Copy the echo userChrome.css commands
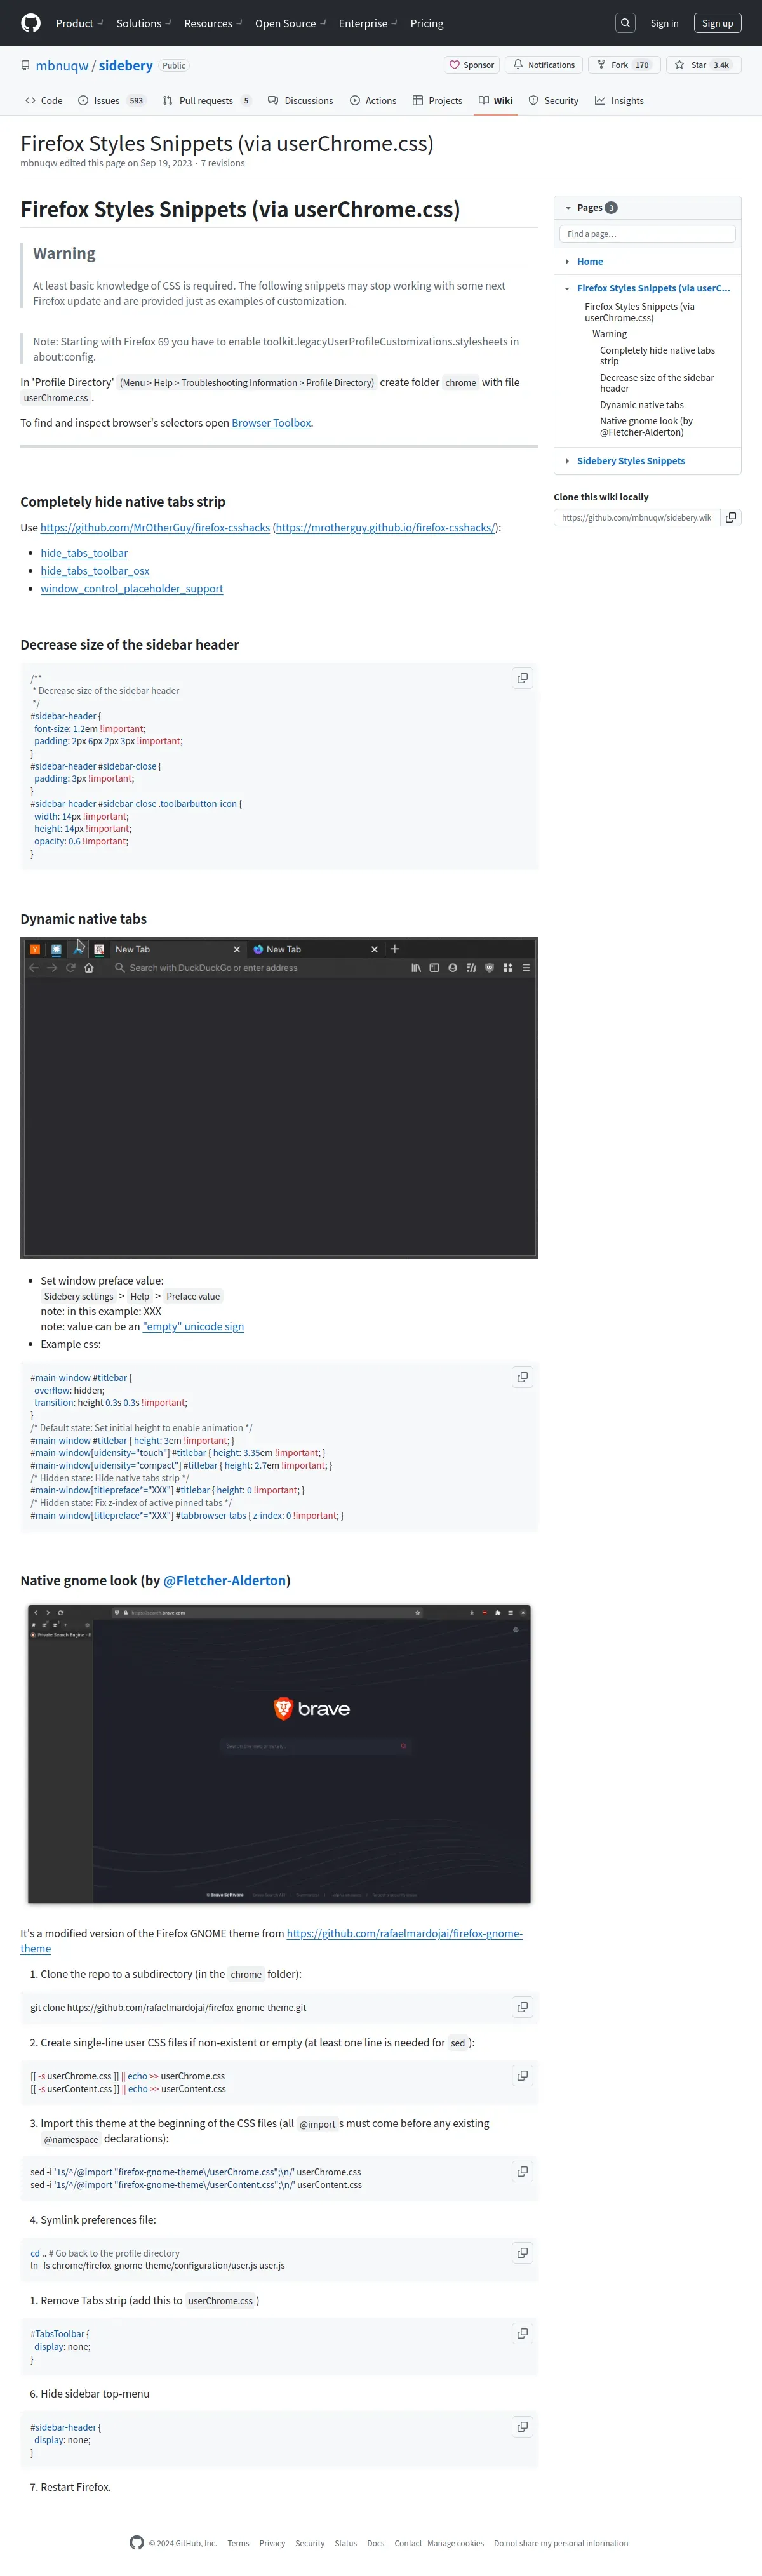Image resolution: width=762 pixels, height=2576 pixels. pos(522,2076)
